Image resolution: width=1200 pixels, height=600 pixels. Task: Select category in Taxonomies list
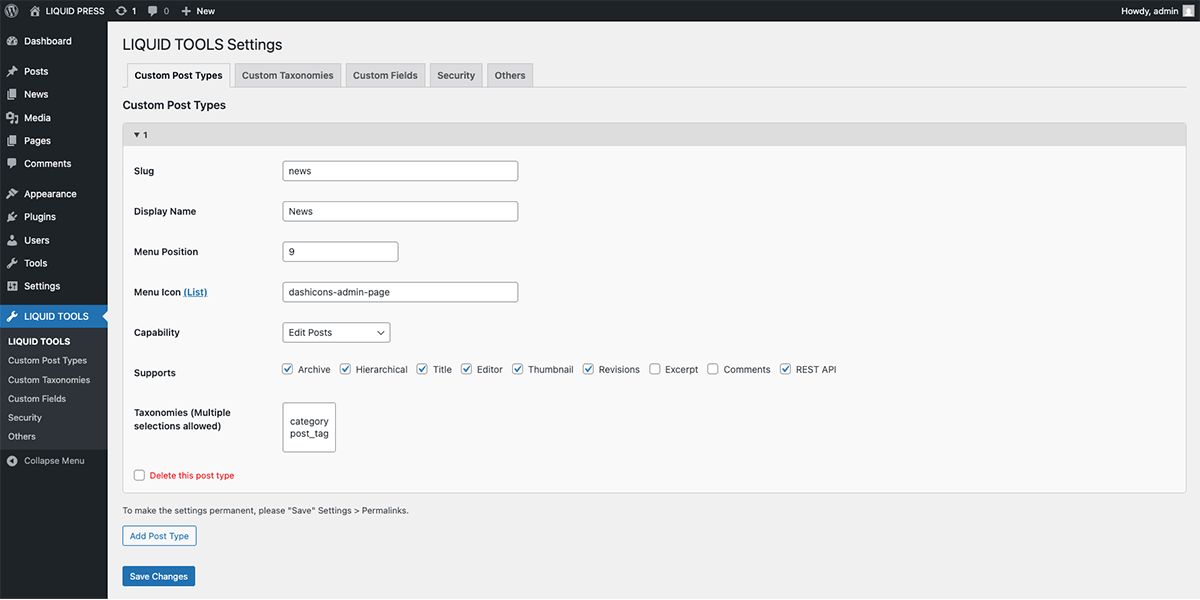tap(309, 421)
